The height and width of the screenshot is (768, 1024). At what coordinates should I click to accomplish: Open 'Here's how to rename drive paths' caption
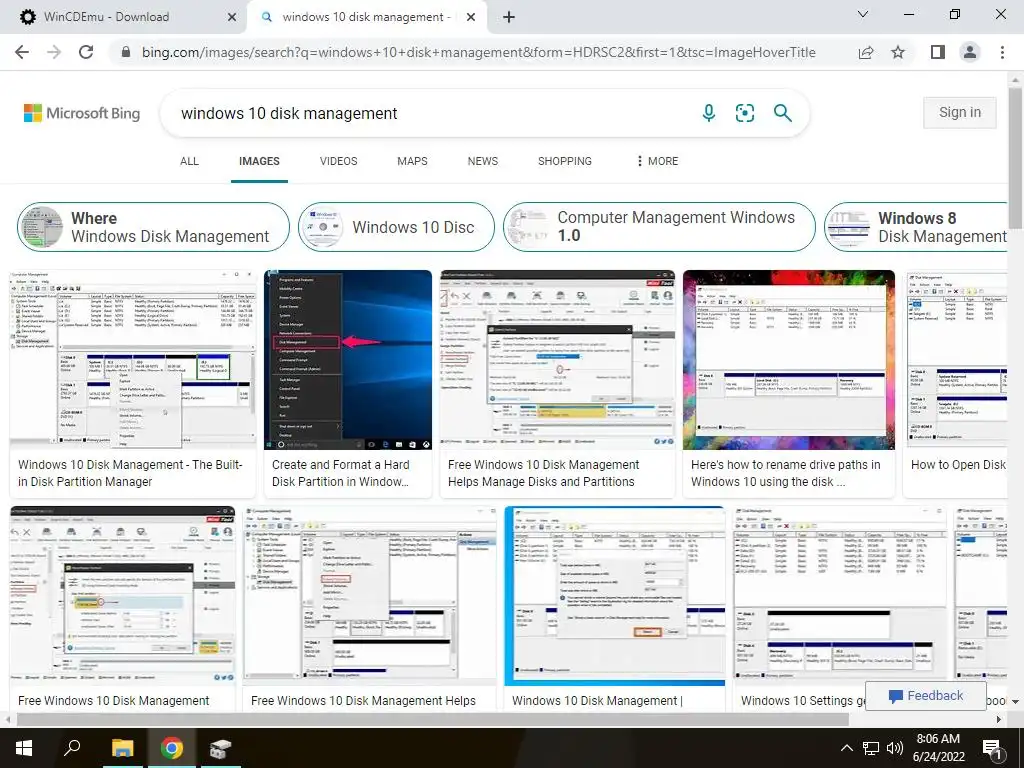[786, 473]
